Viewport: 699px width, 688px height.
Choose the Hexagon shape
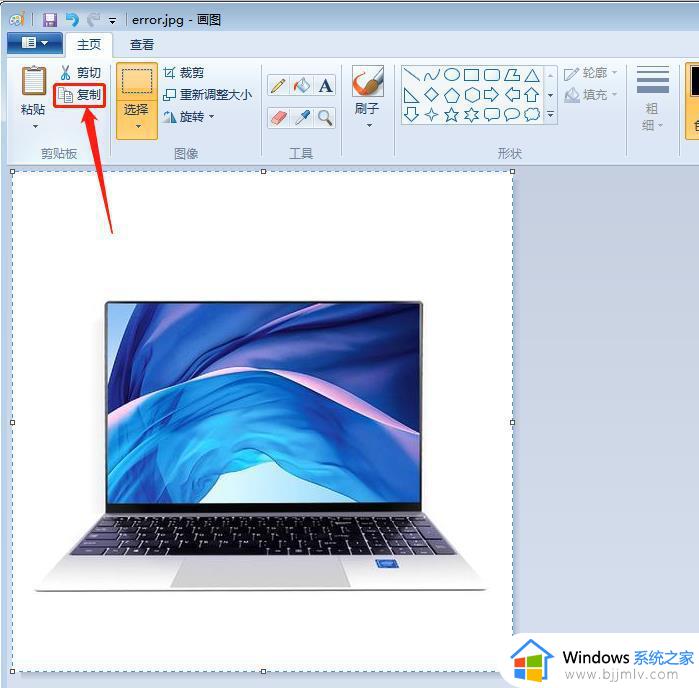[x=472, y=95]
